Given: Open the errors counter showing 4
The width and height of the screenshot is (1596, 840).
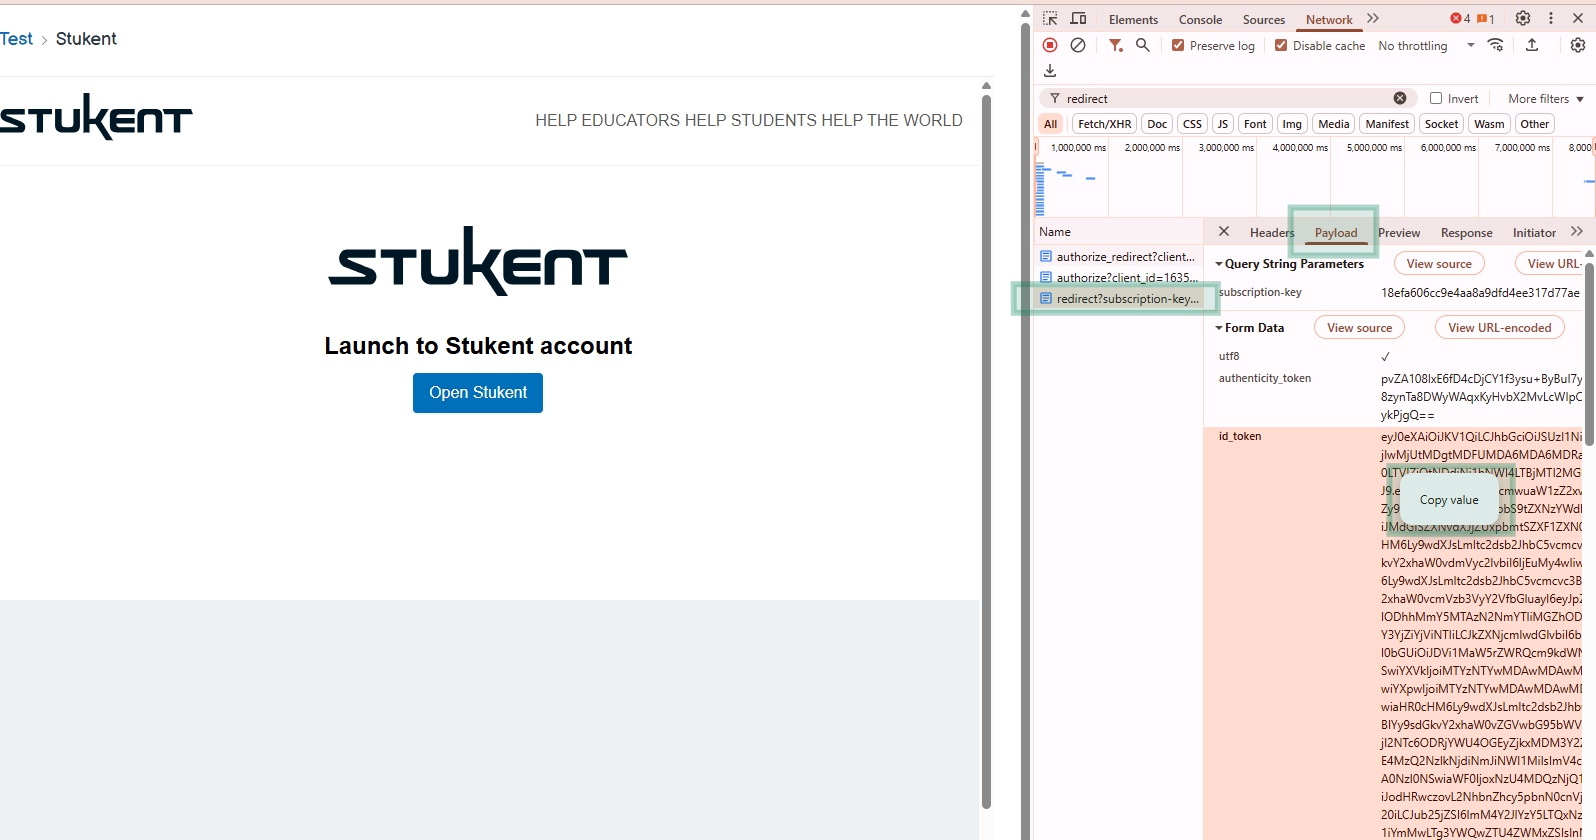Looking at the screenshot, I should (x=1461, y=19).
